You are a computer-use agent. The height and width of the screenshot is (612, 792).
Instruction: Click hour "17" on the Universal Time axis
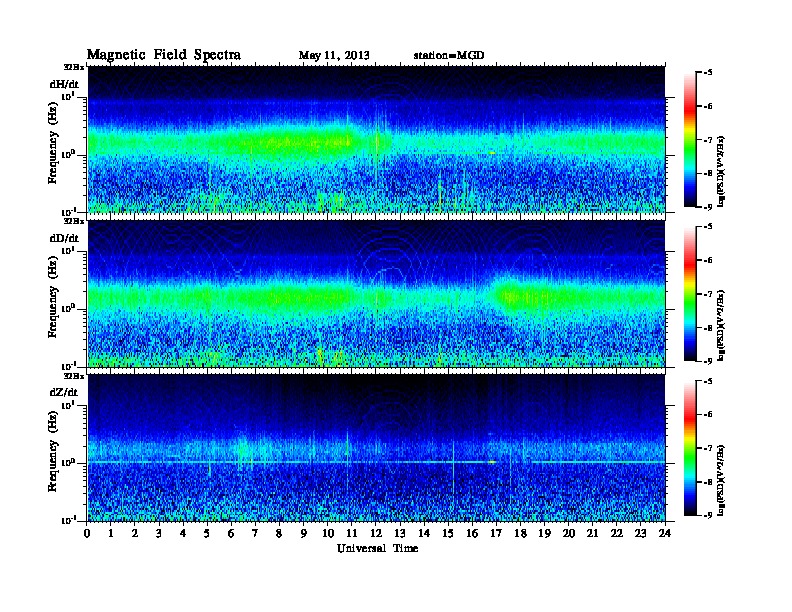pyautogui.click(x=496, y=533)
